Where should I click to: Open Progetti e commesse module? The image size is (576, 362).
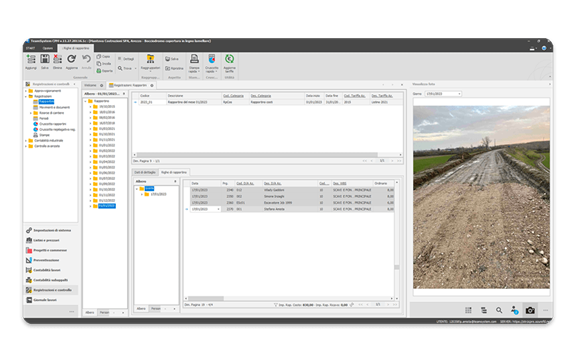(x=50, y=250)
